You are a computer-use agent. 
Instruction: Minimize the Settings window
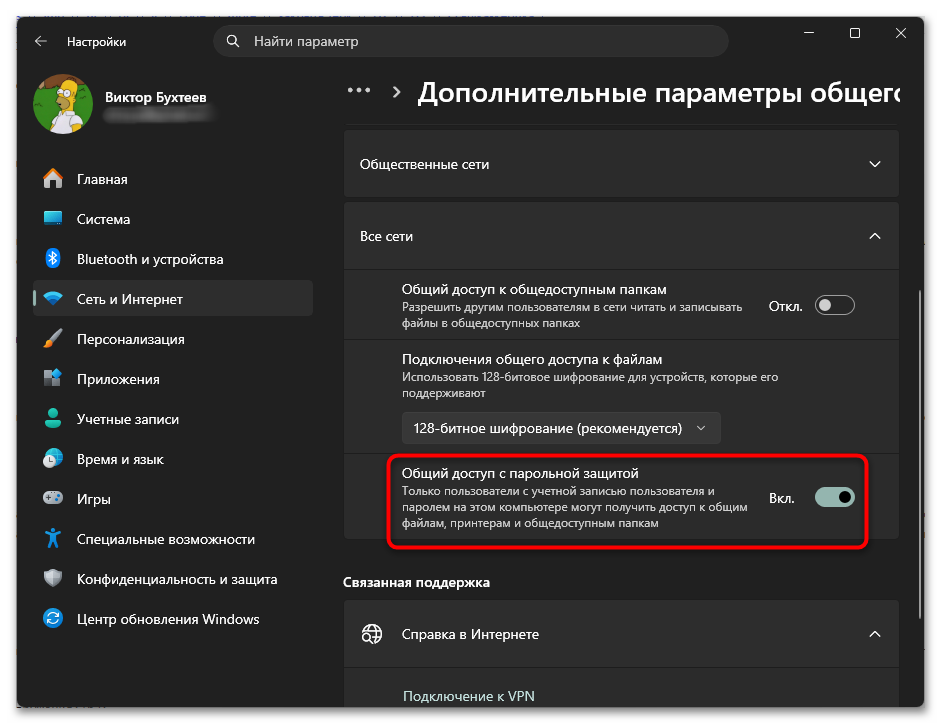pos(809,33)
